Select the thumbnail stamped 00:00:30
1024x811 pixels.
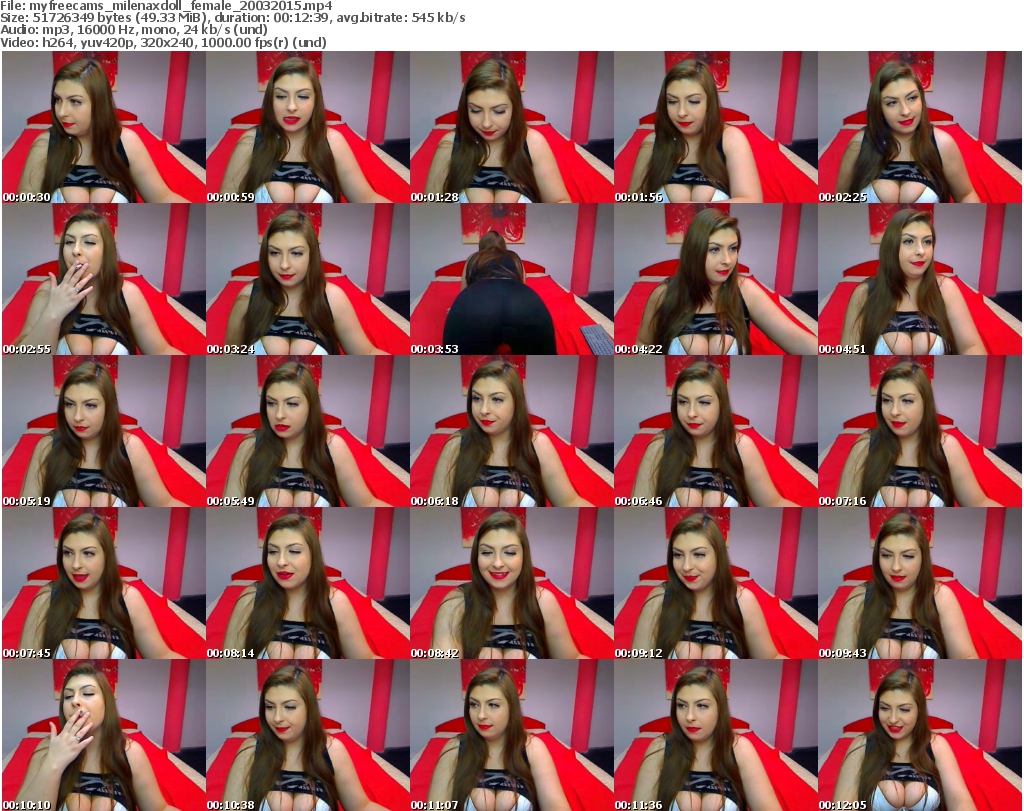(104, 127)
